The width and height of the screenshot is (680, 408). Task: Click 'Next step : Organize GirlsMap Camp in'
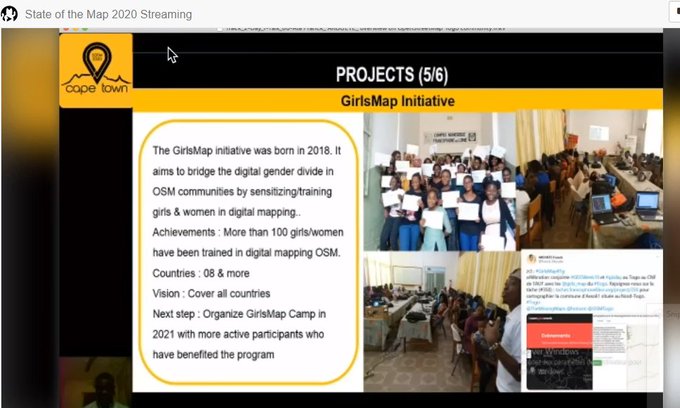coord(239,314)
